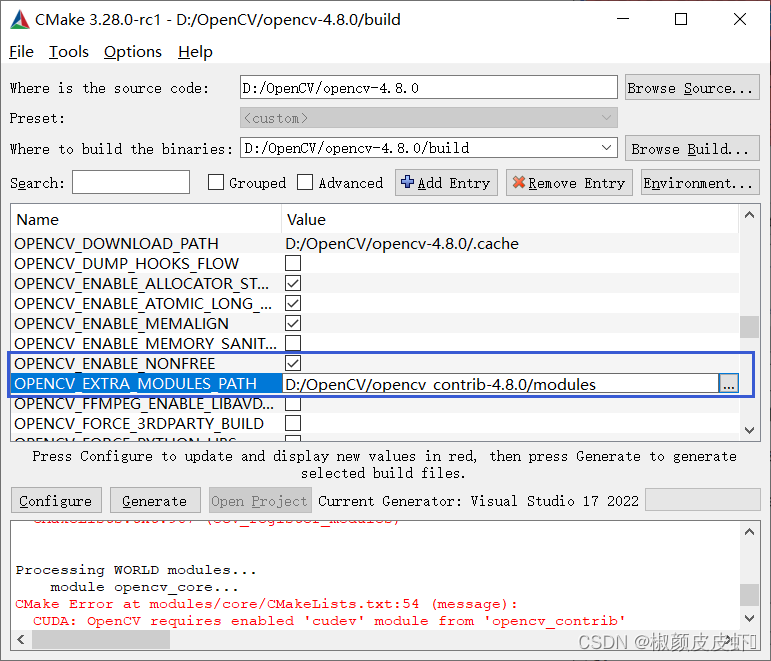Edit the OPENCV_EXTRA_MODULES_PATH value field

(500, 384)
